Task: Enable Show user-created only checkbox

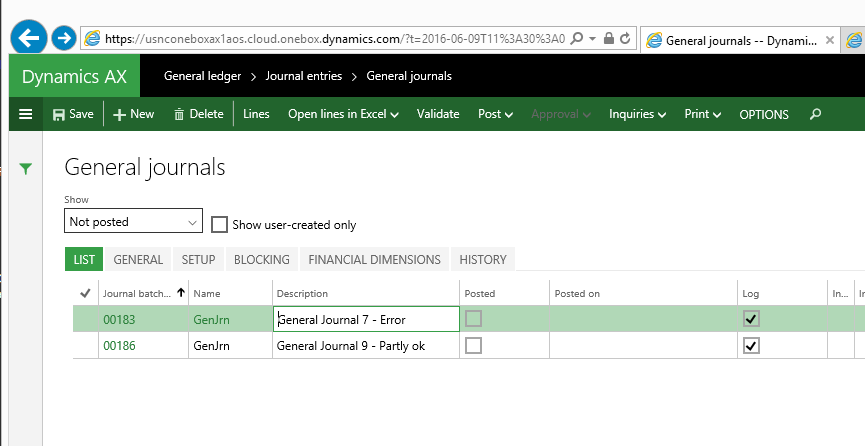Action: point(220,224)
